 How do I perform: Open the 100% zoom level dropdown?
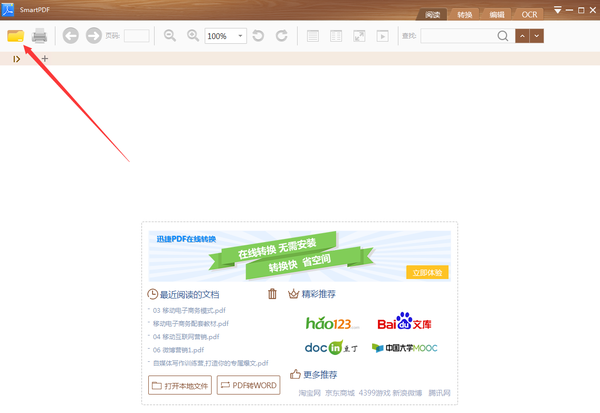pyautogui.click(x=241, y=36)
